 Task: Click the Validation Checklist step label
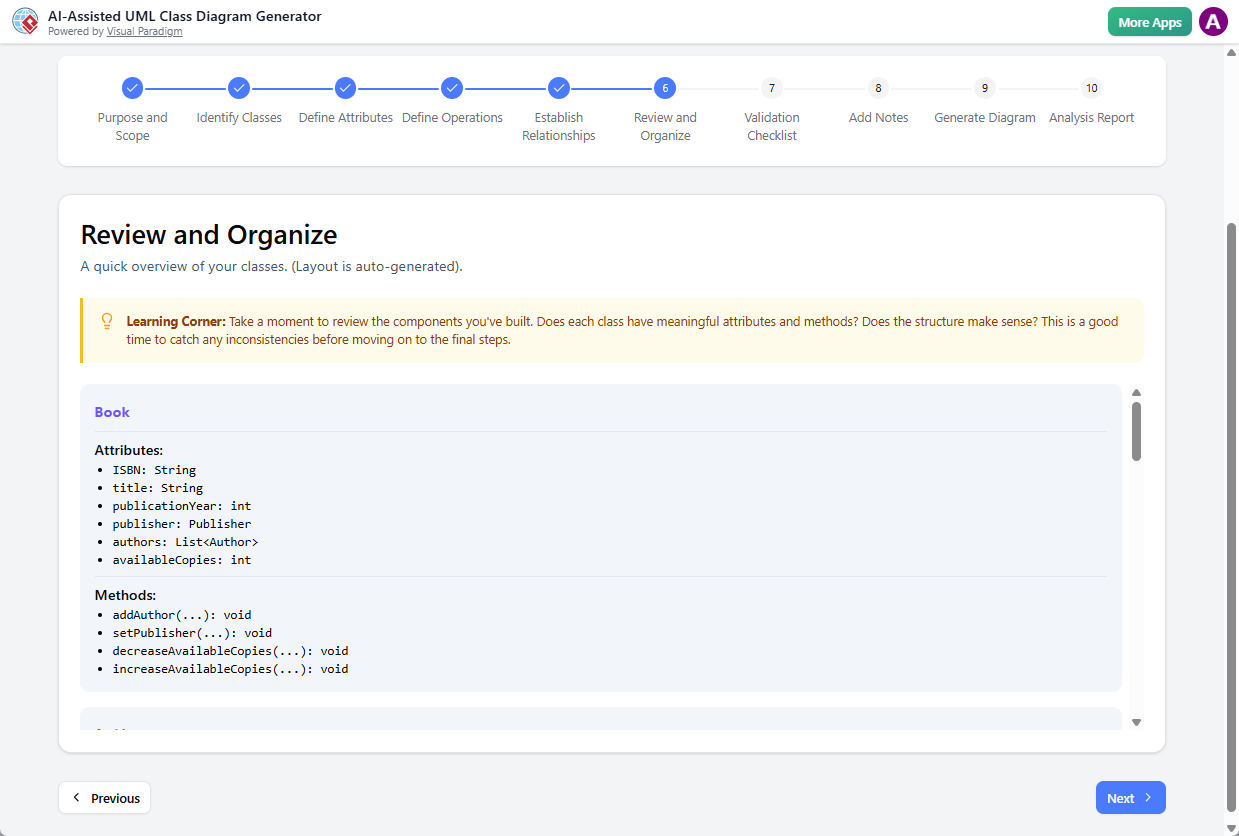click(772, 126)
